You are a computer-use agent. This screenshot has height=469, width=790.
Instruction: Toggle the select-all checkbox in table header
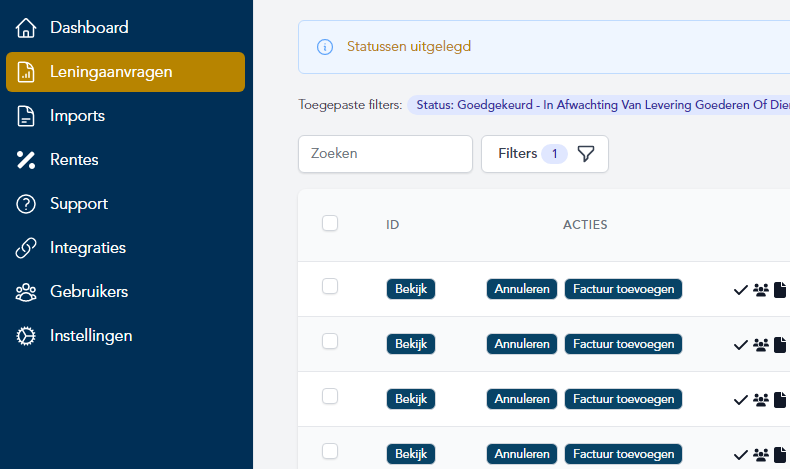click(330, 224)
